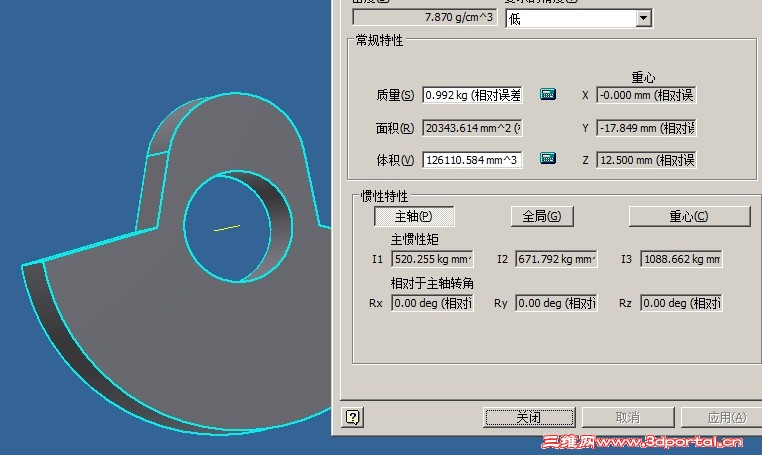This screenshot has height=455, width=762.
Task: Open the accuracy dropdown showing 低
Action: coord(579,18)
